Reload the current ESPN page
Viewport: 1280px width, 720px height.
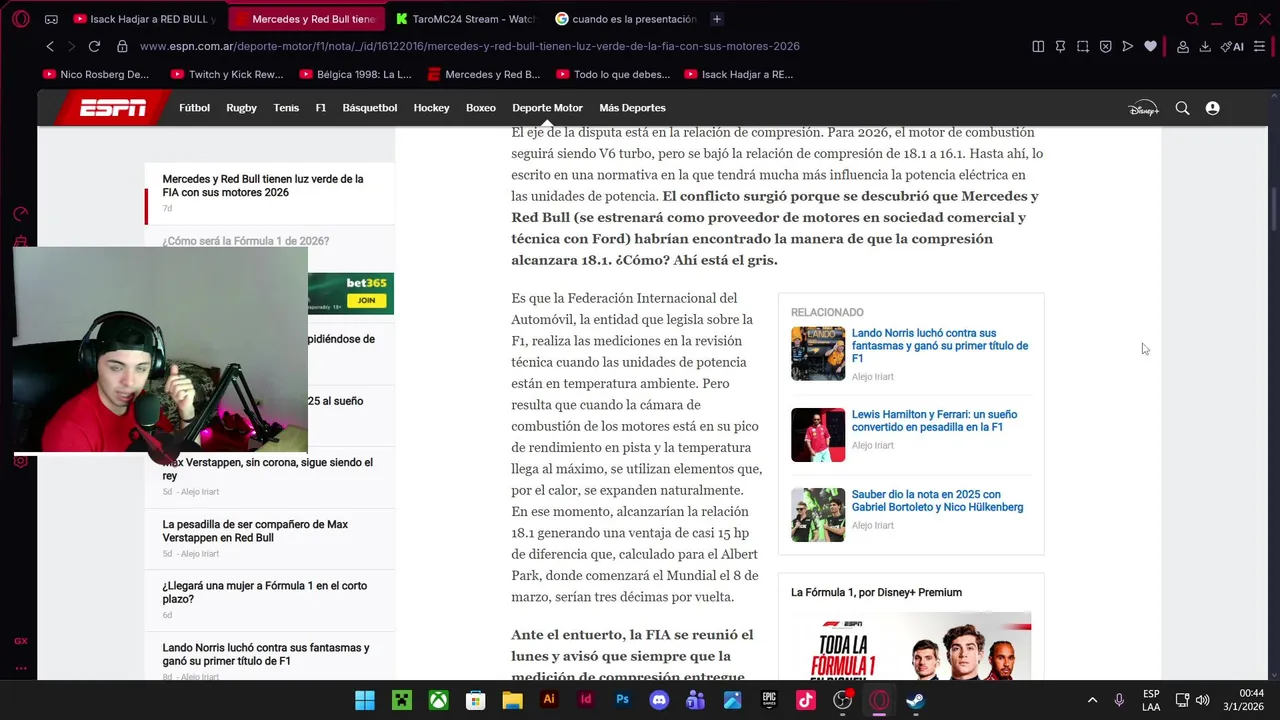point(94,46)
